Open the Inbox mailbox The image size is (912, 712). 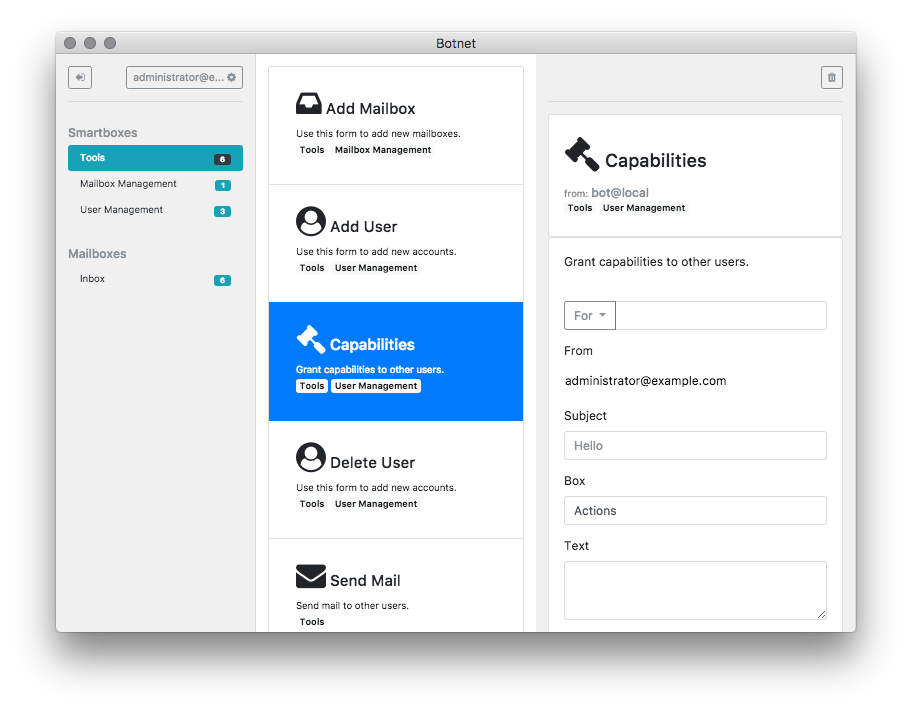point(155,279)
